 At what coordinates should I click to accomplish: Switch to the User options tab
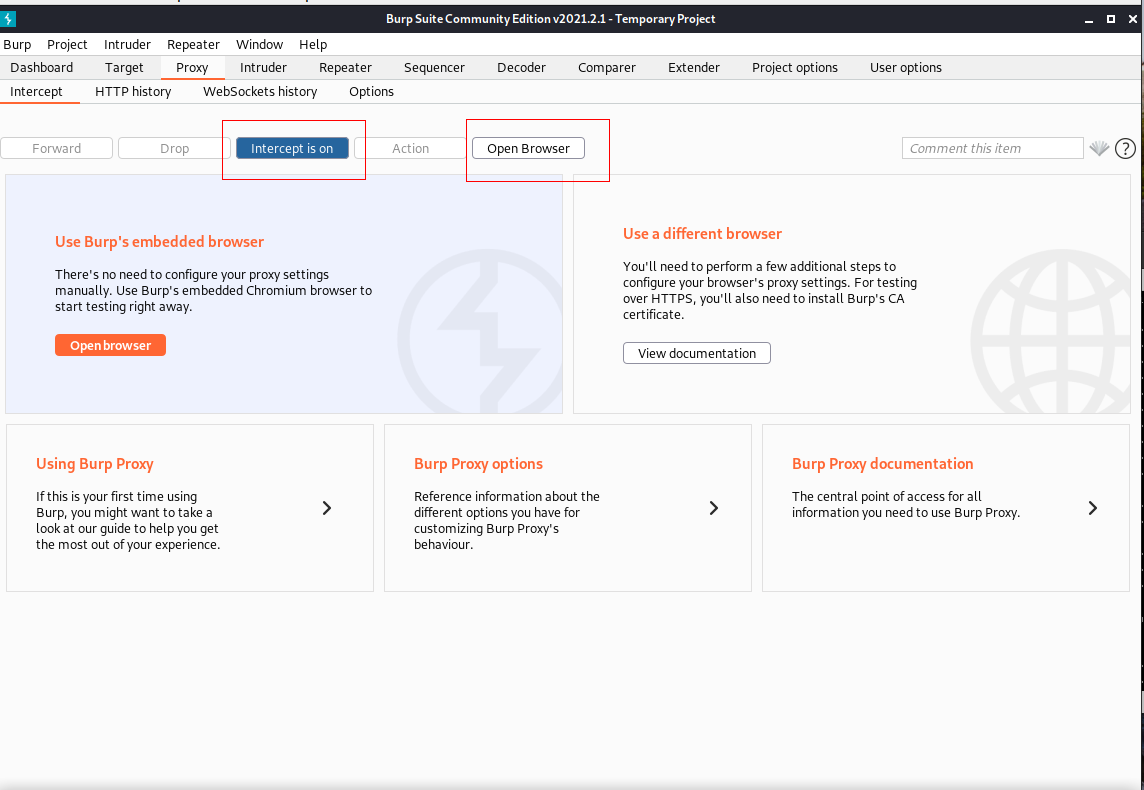[x=905, y=67]
